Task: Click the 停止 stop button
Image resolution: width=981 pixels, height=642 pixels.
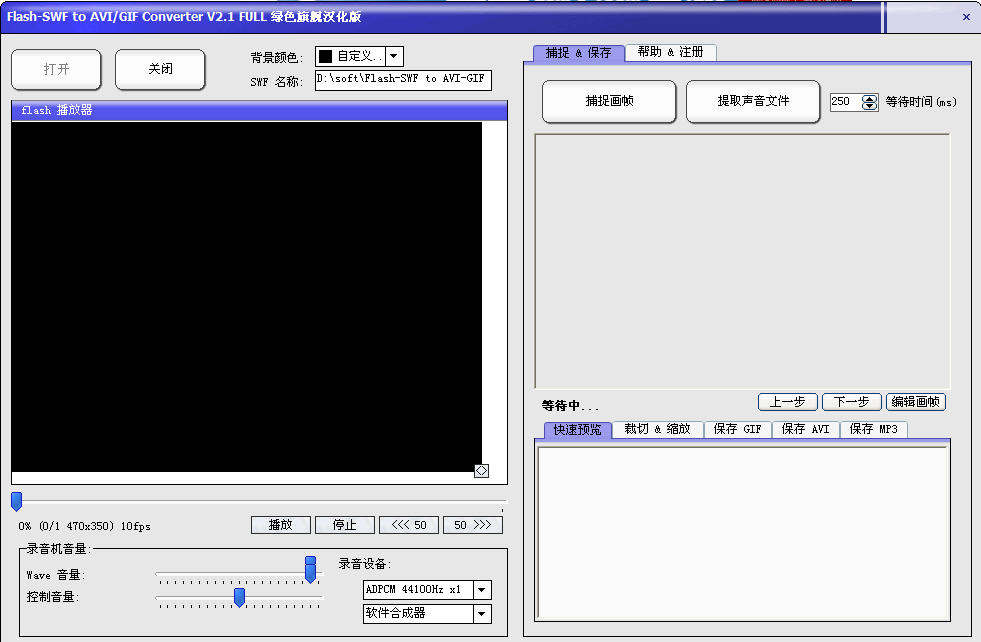Action: 345,525
